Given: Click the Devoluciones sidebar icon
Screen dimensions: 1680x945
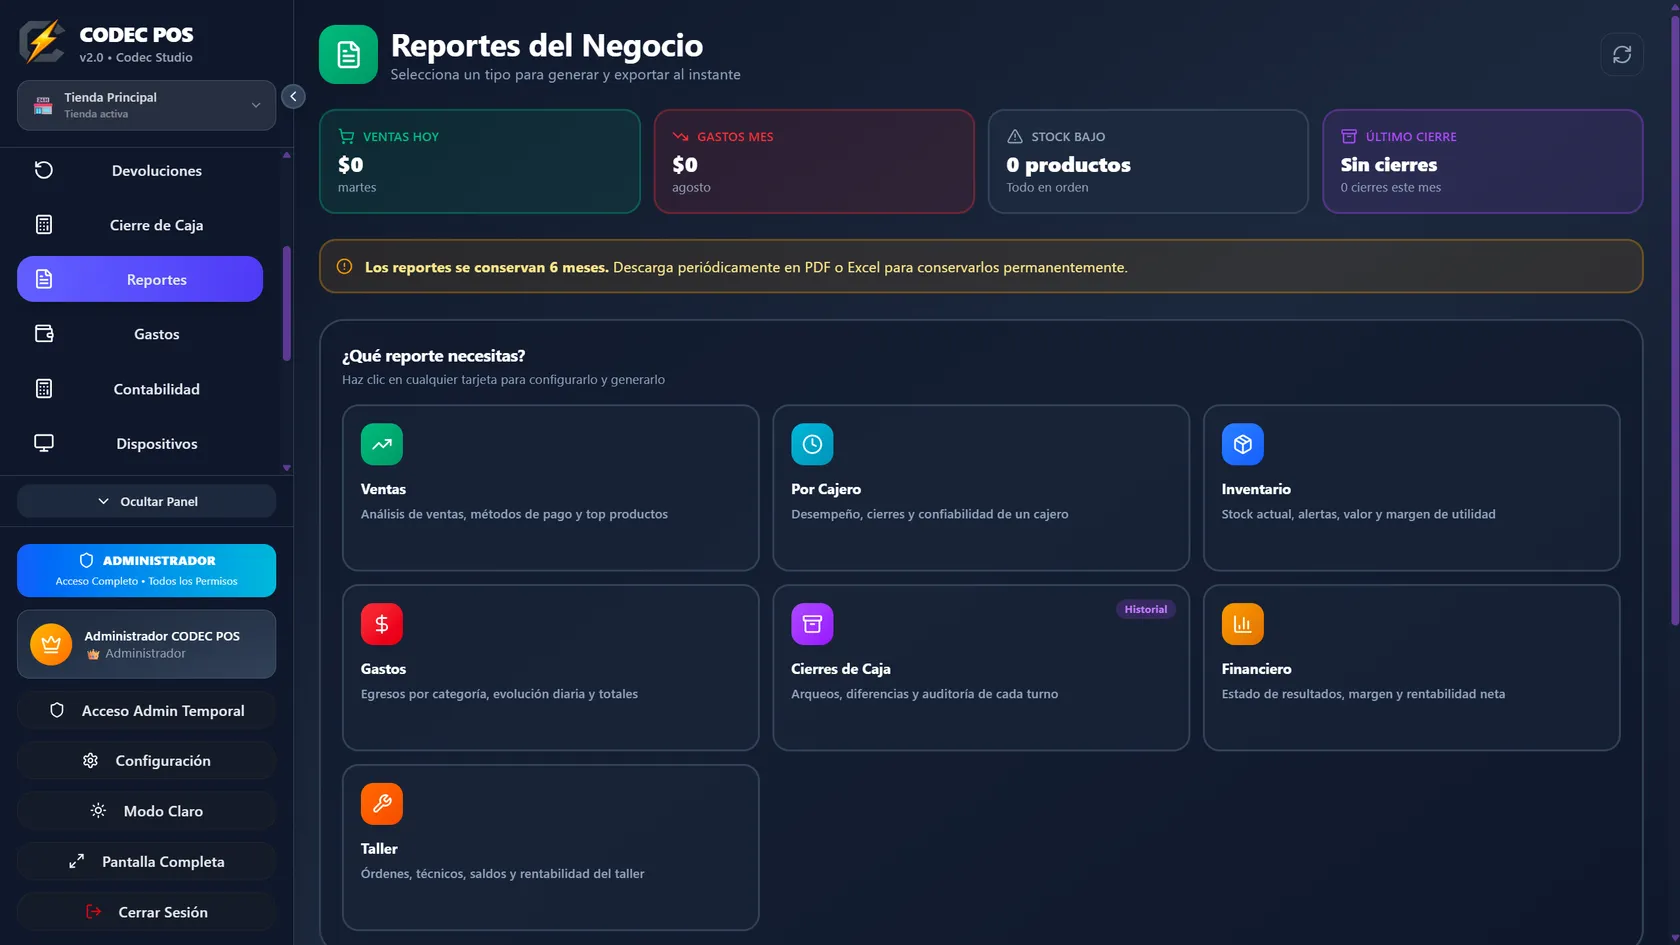Looking at the screenshot, I should click(x=44, y=170).
